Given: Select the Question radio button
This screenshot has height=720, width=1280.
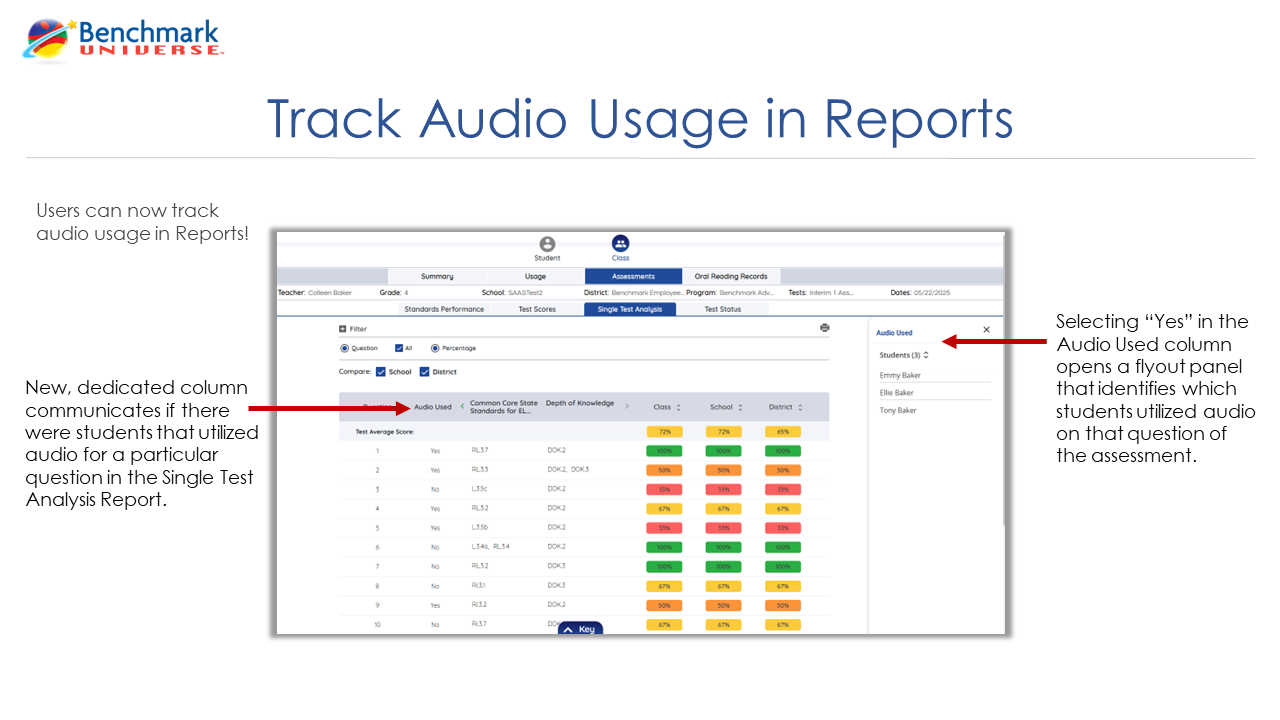Looking at the screenshot, I should coord(345,349).
